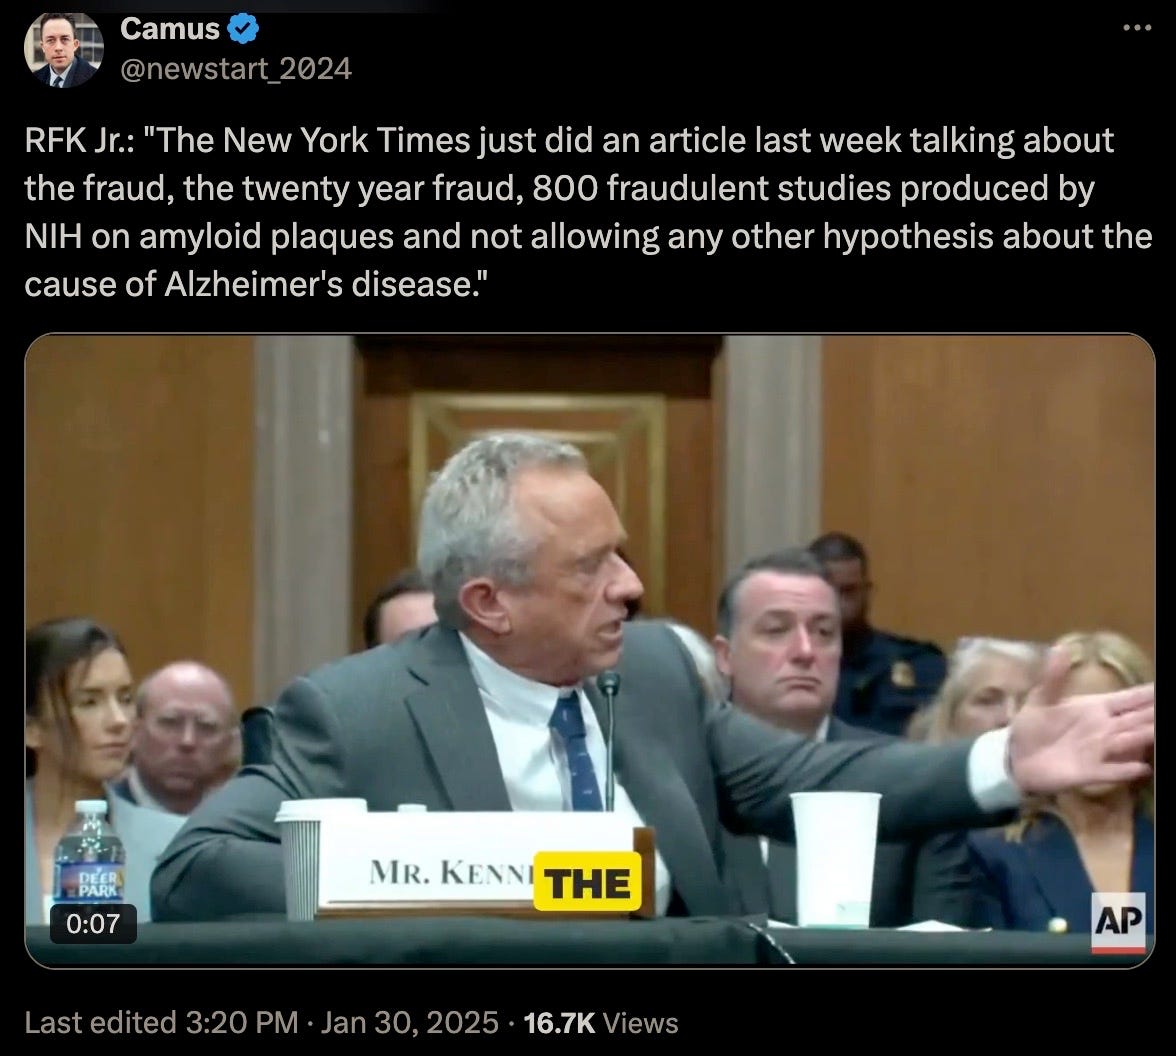Open the 16.7K Views count

[601, 1023]
